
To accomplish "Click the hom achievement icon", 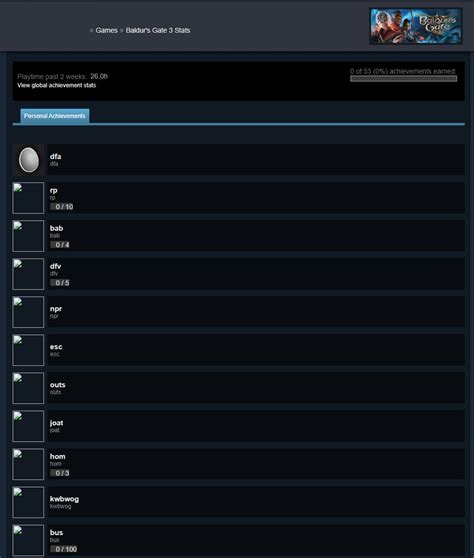I will (x=28, y=464).
